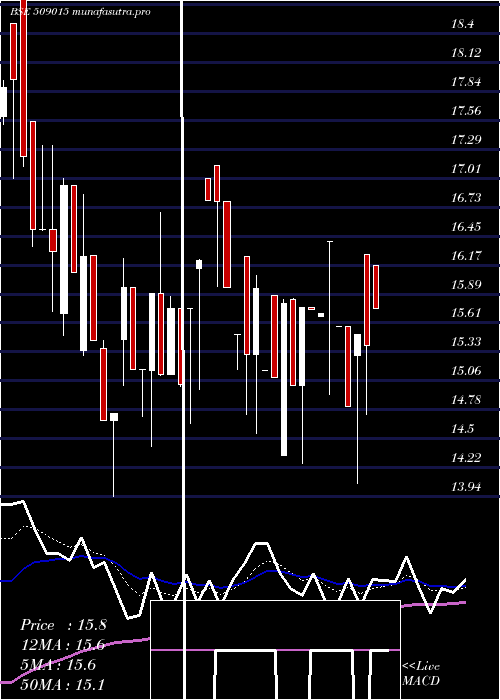The image size is (500, 700).
Task: Click the tall white candle with lowest body near 14.3
Action: (x=284, y=379)
